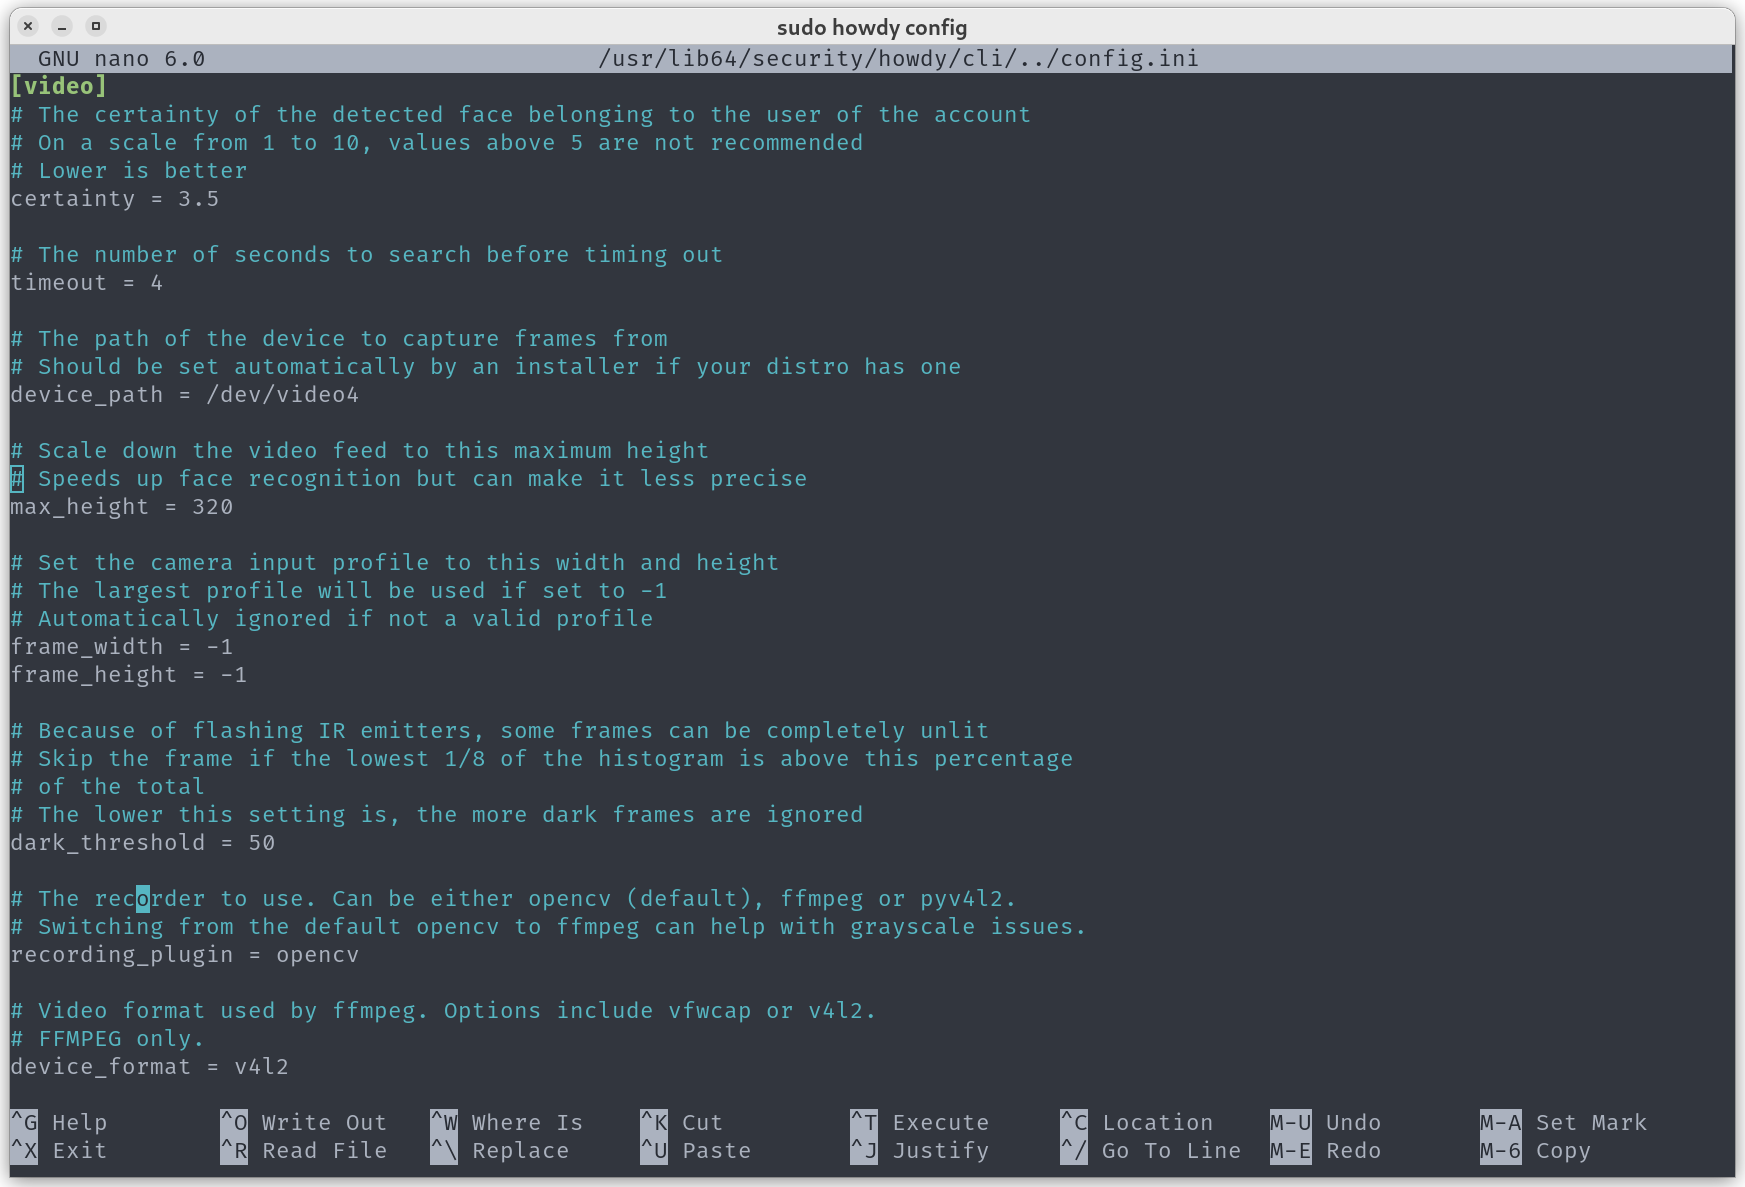Click the M-6 Copy shortcut

(x=1535, y=1151)
